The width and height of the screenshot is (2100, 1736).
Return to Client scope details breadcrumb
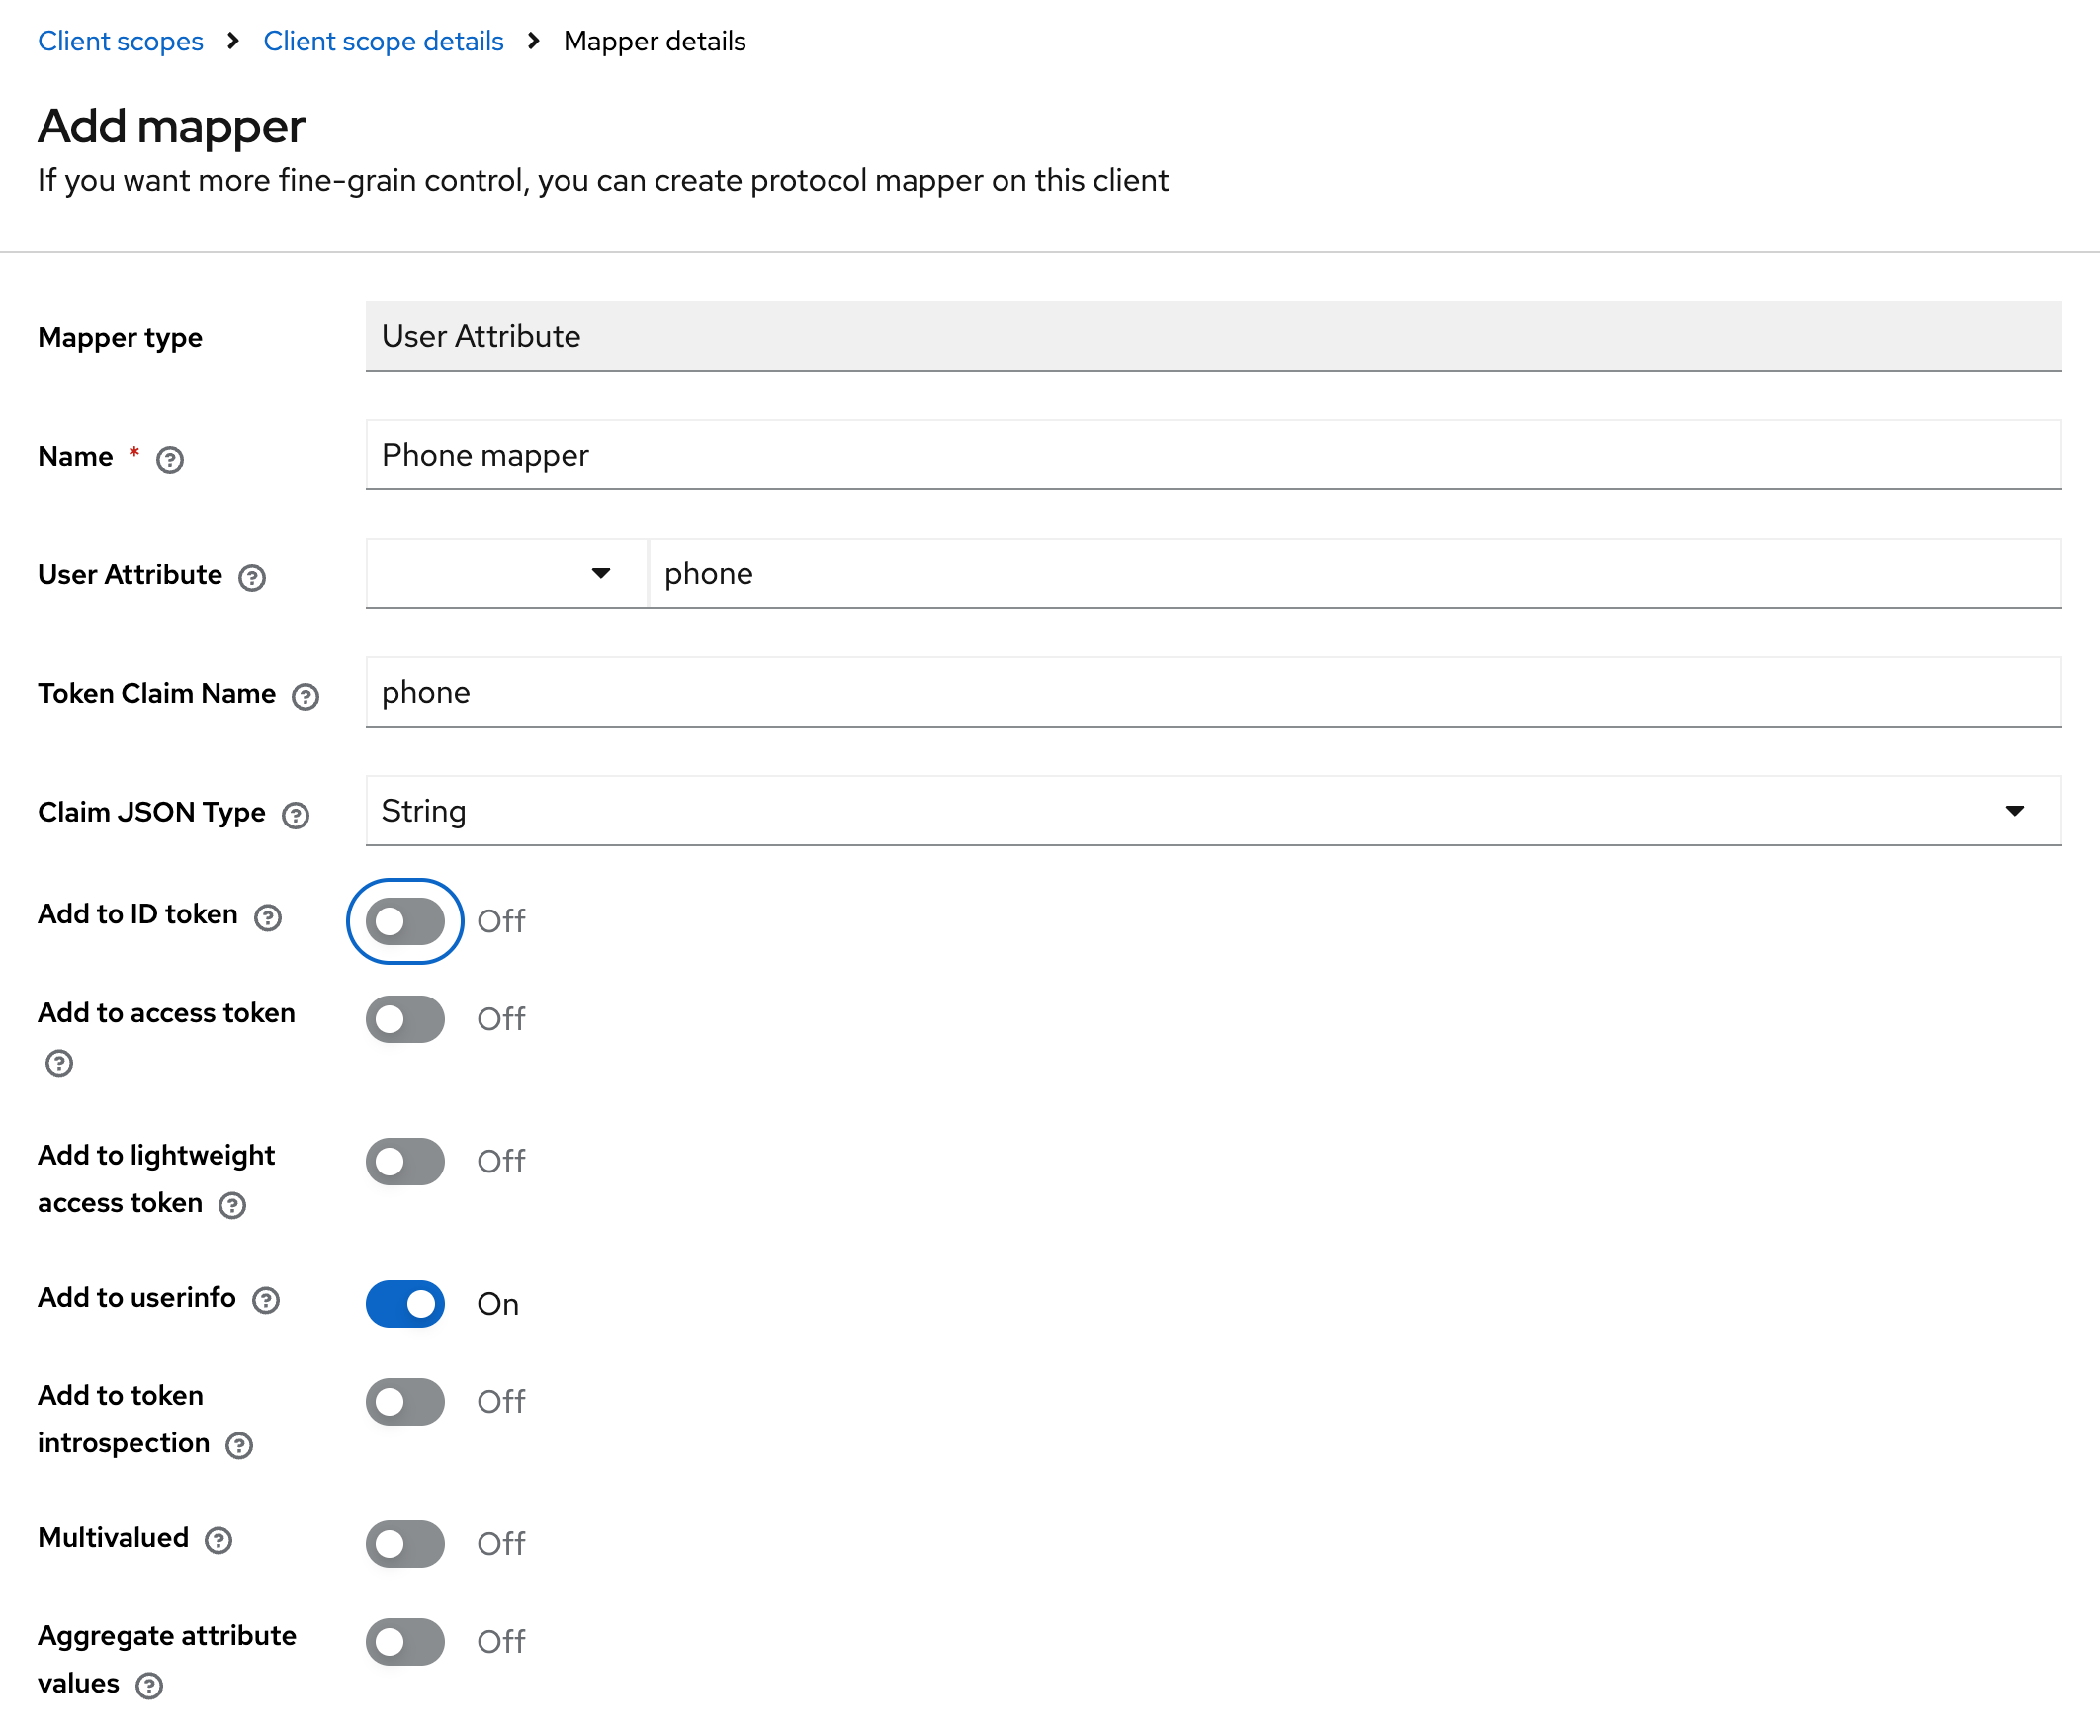coord(383,41)
